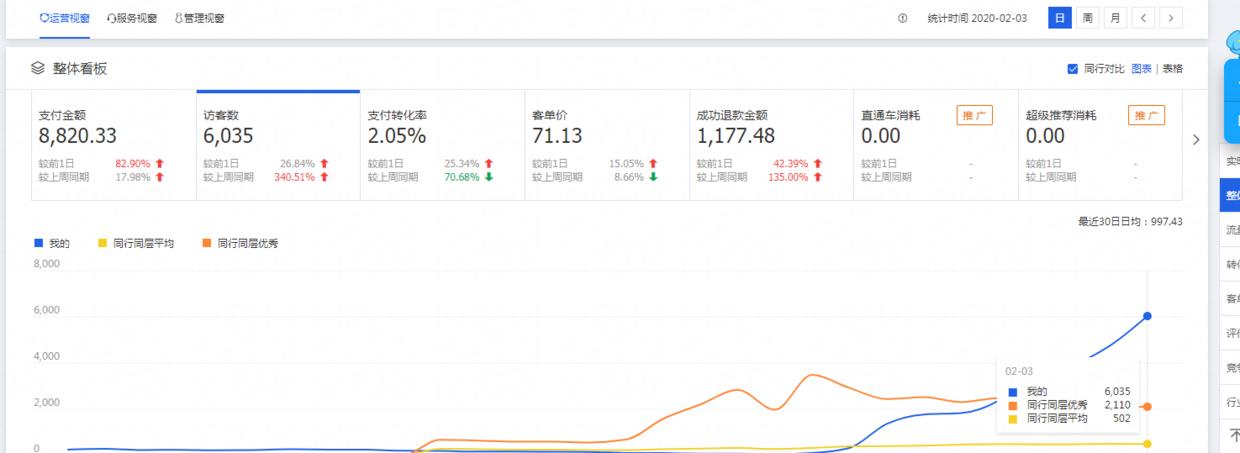Click 推广 button beside 直通车消耗

pyautogui.click(x=974, y=115)
